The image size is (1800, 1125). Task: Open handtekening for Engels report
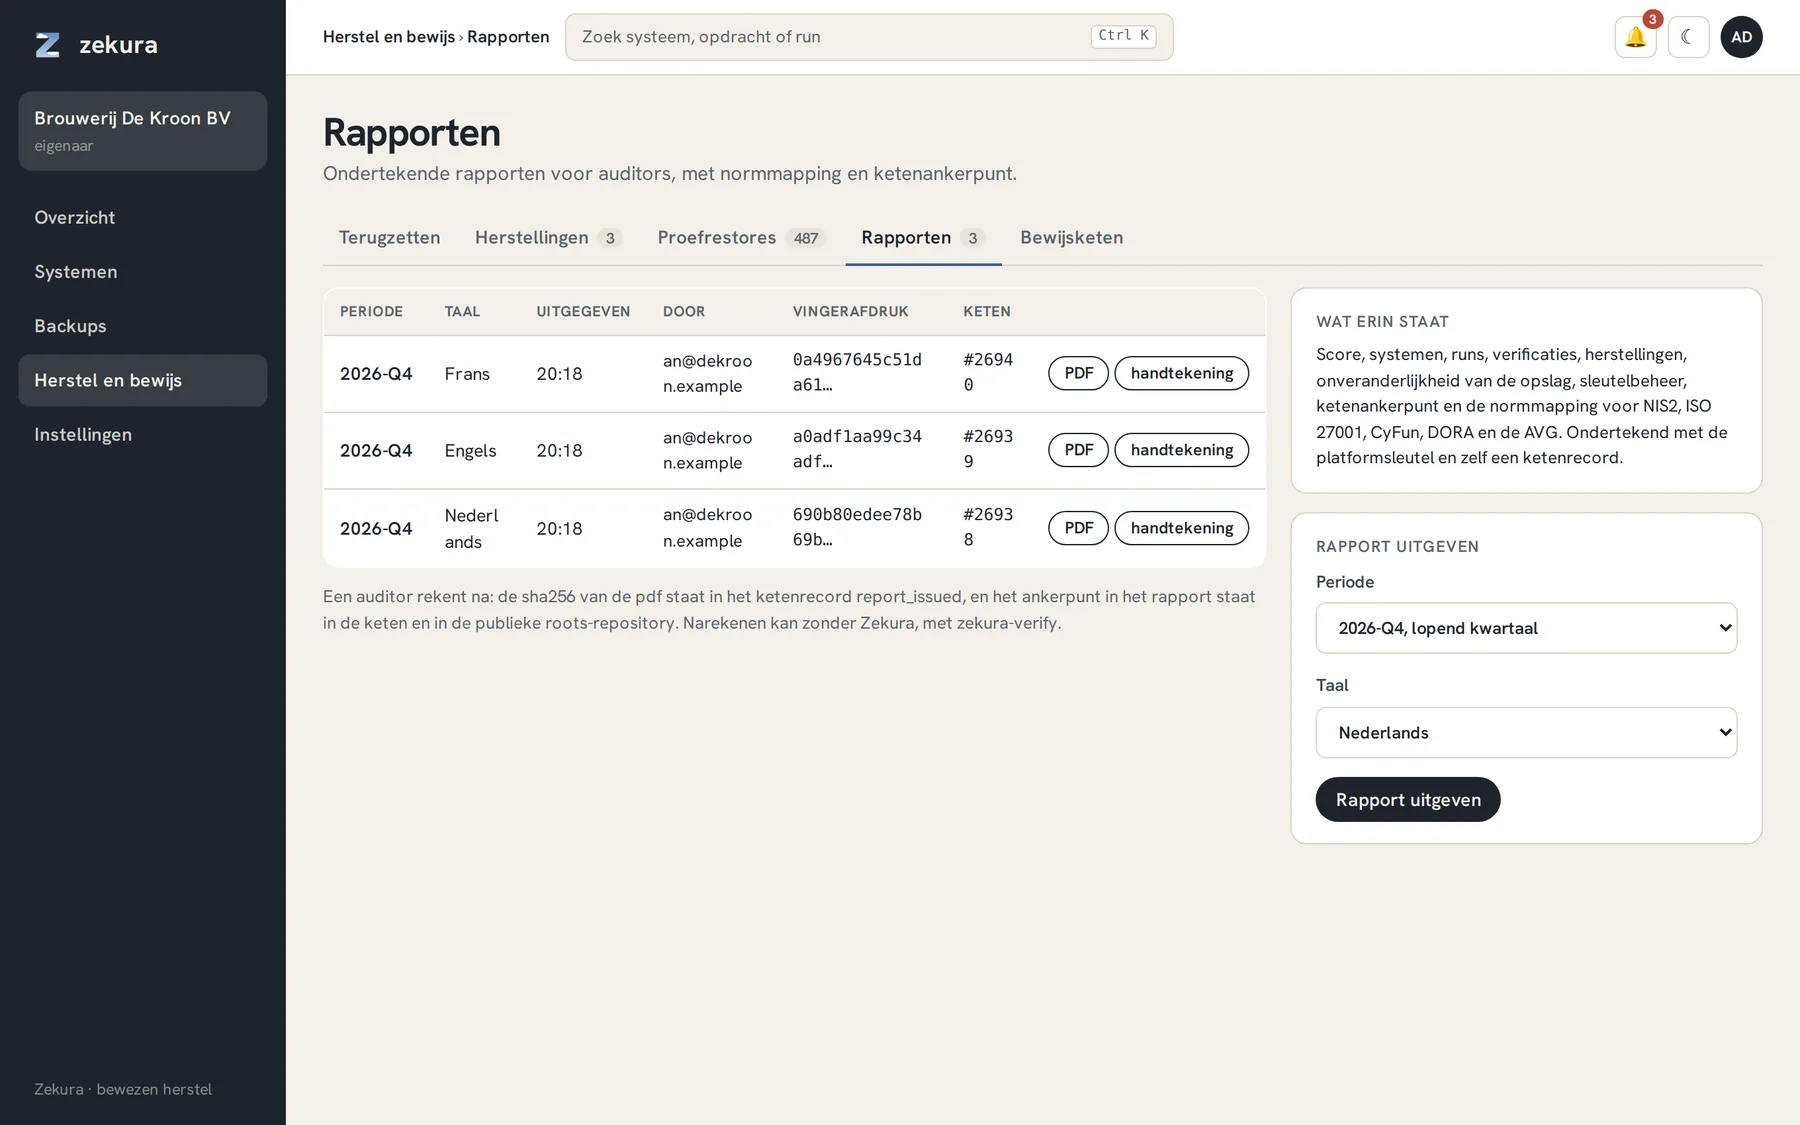point(1182,450)
